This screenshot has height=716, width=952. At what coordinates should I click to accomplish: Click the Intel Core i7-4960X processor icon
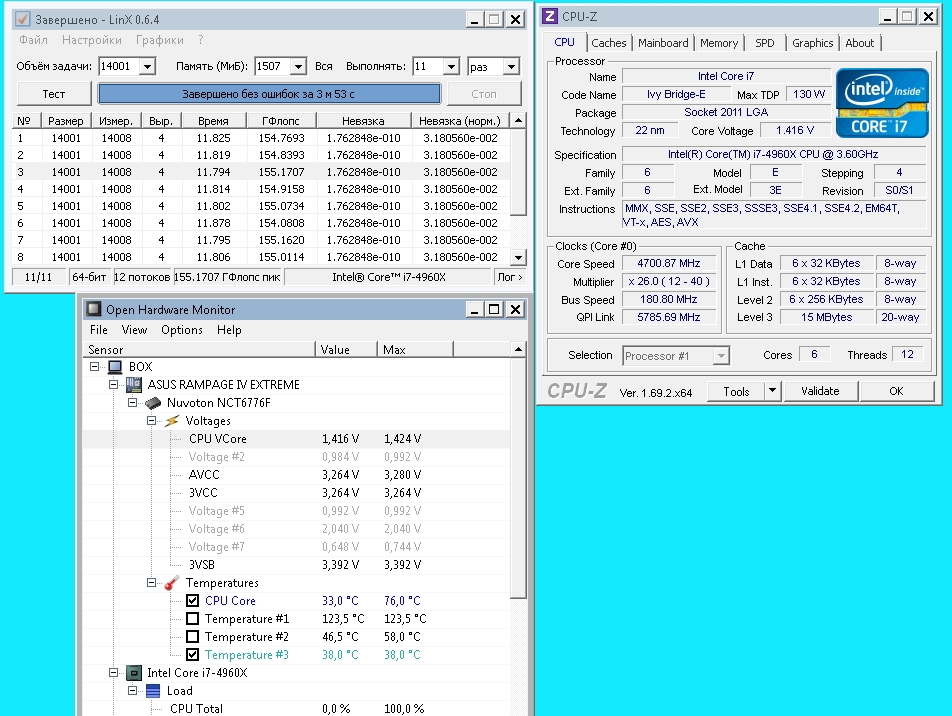134,673
